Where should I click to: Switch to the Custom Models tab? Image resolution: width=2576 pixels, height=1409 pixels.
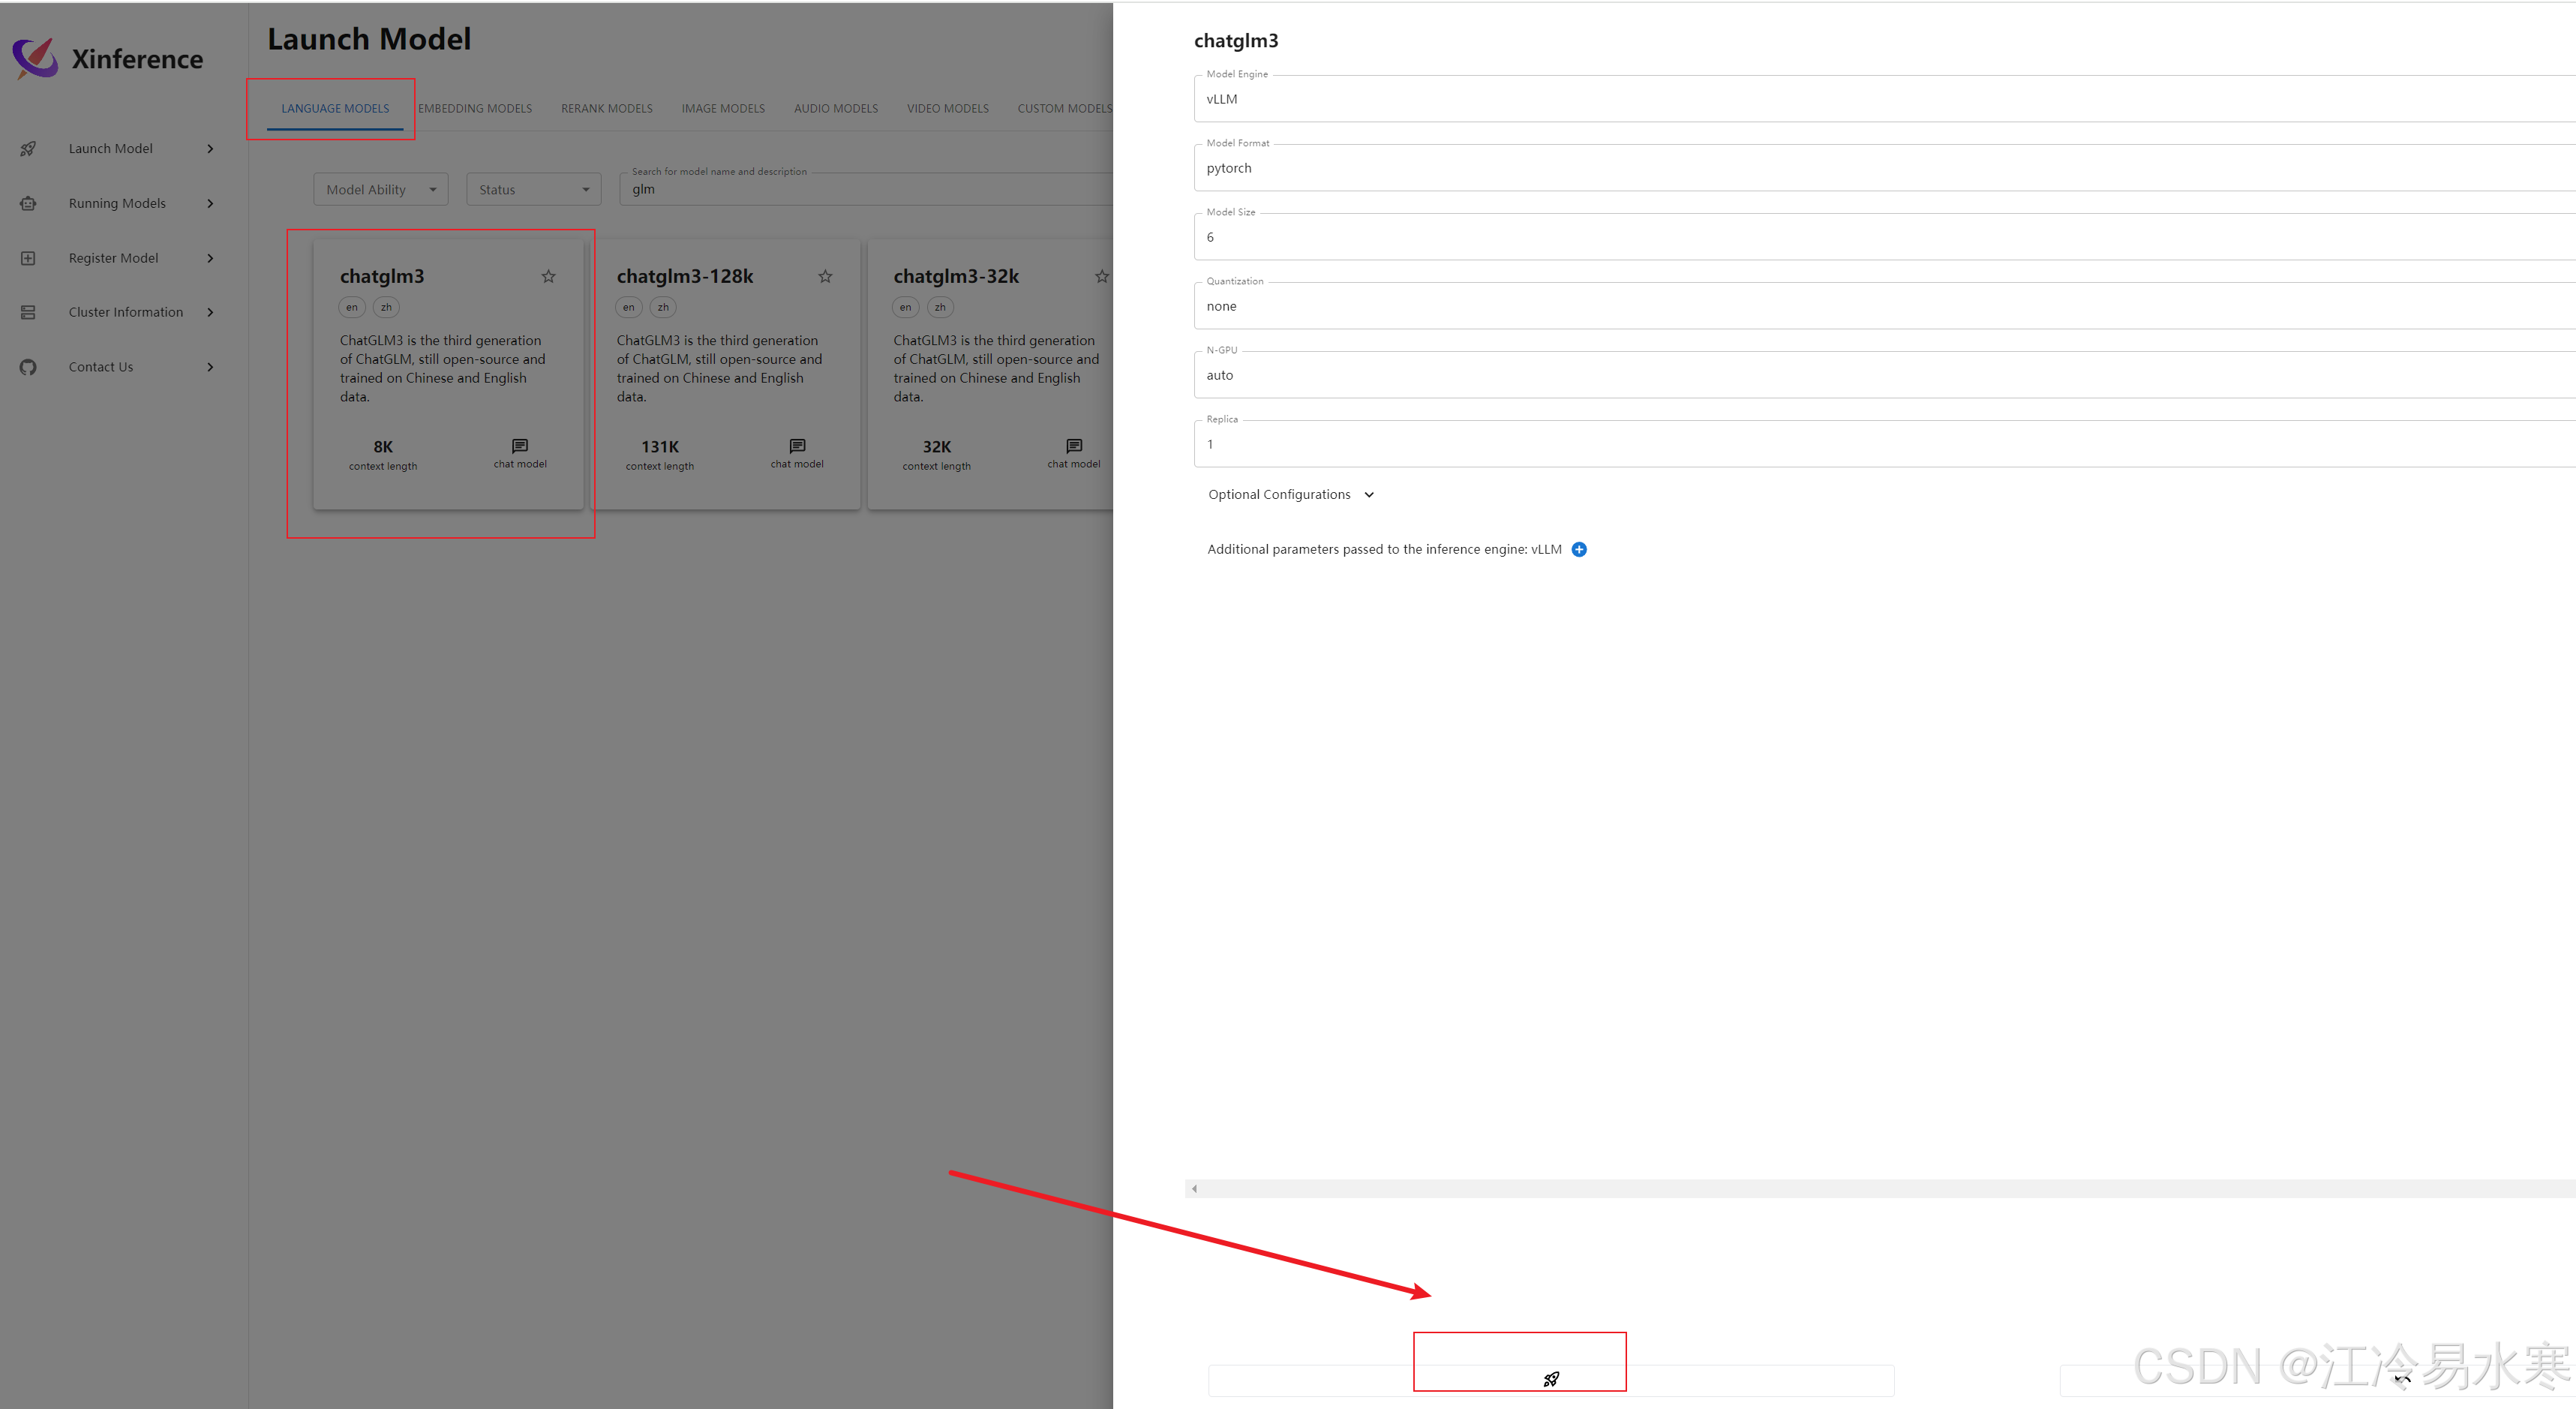1064,108
